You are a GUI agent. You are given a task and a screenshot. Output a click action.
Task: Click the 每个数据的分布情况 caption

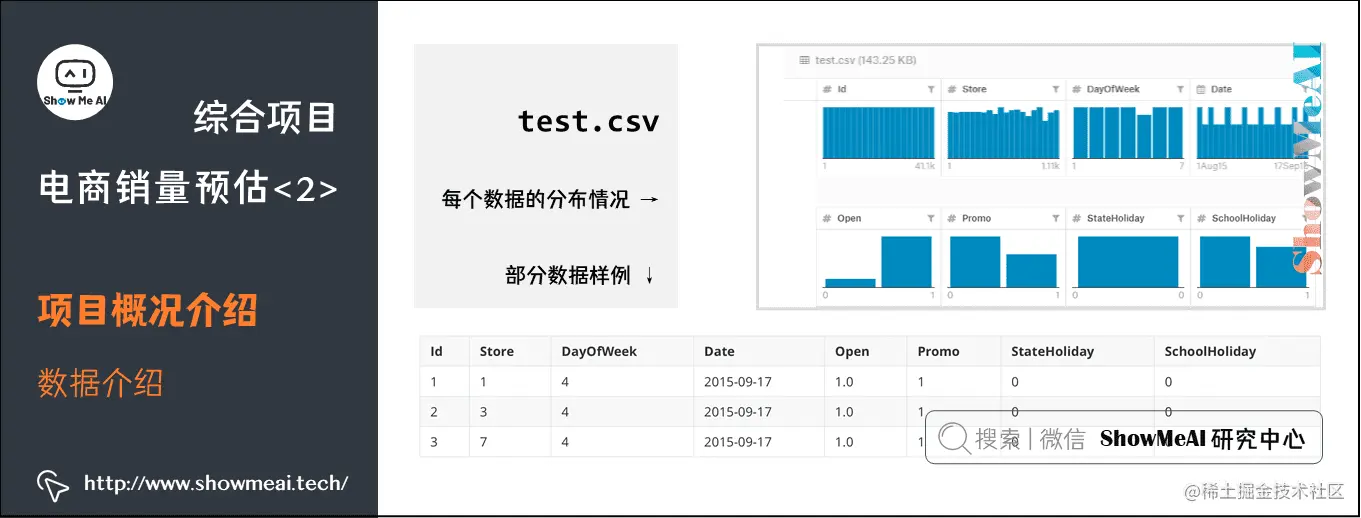tap(536, 200)
